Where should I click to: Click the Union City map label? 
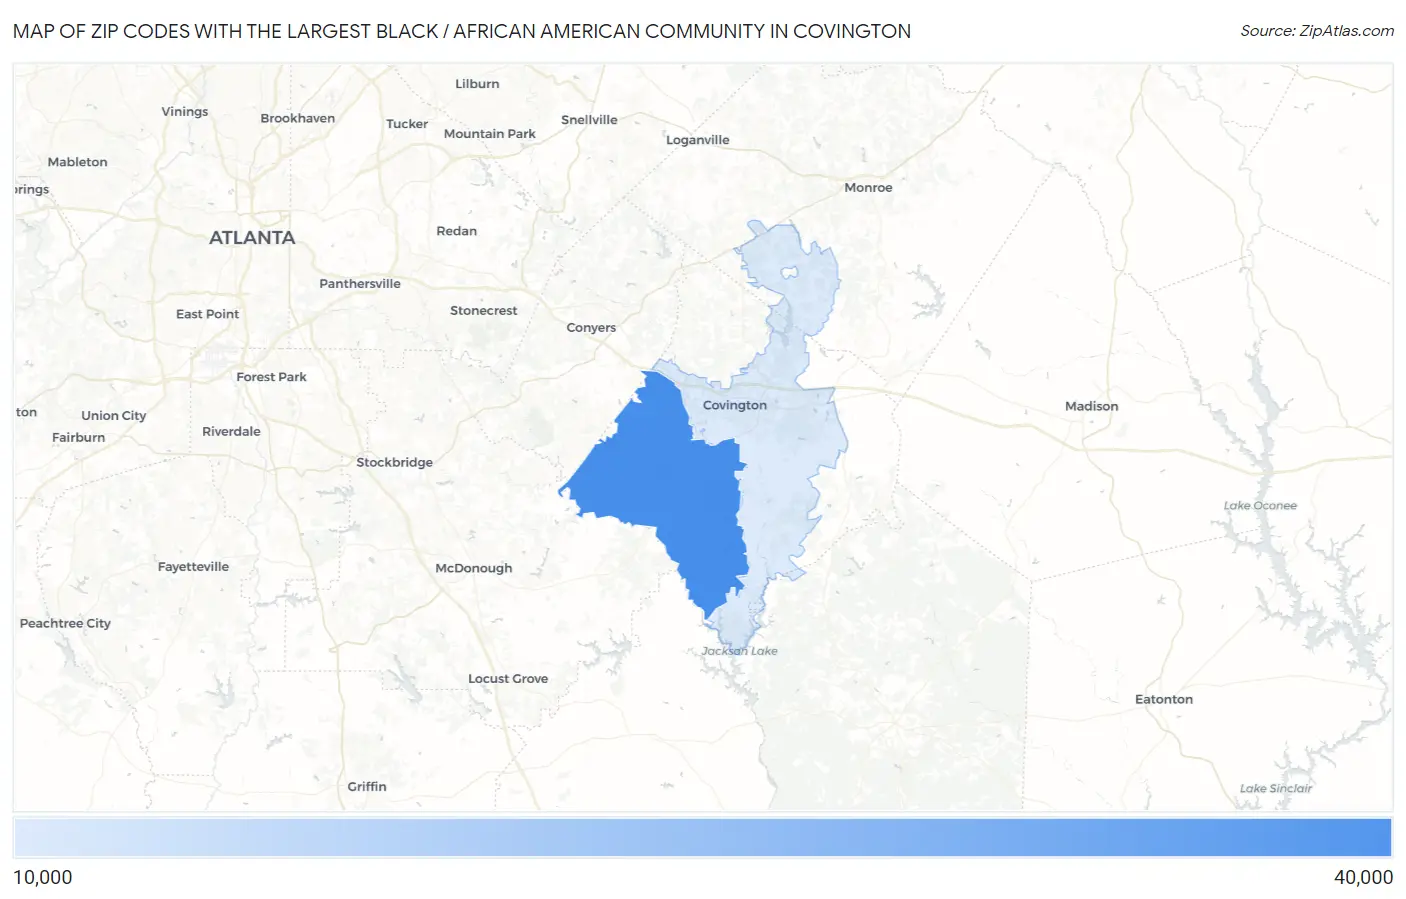point(114,416)
